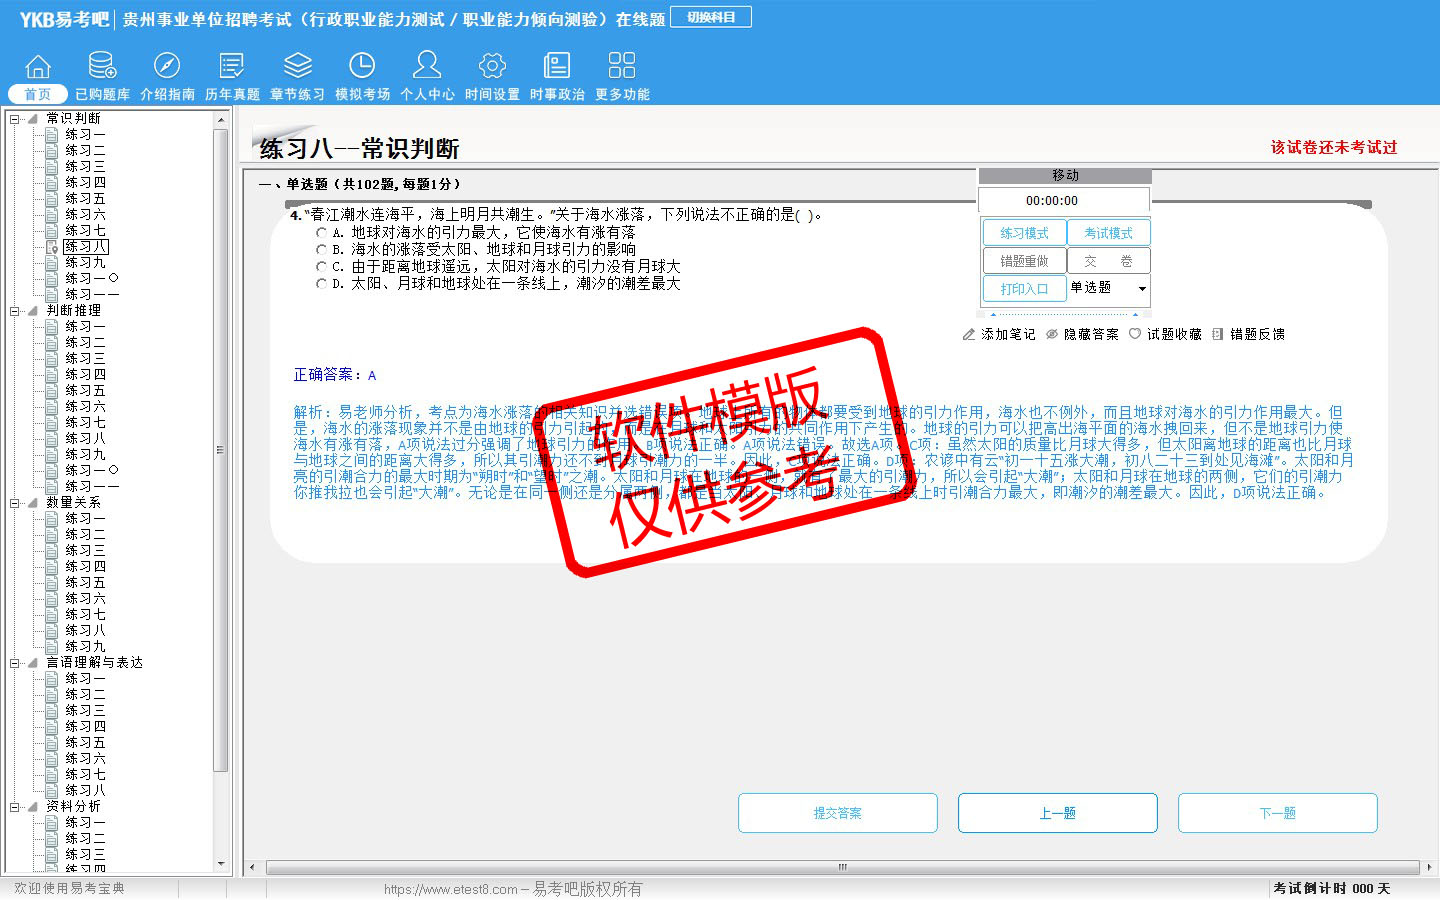The width and height of the screenshot is (1440, 900).
Task: Select answer option A radio button
Action: tap(322, 233)
